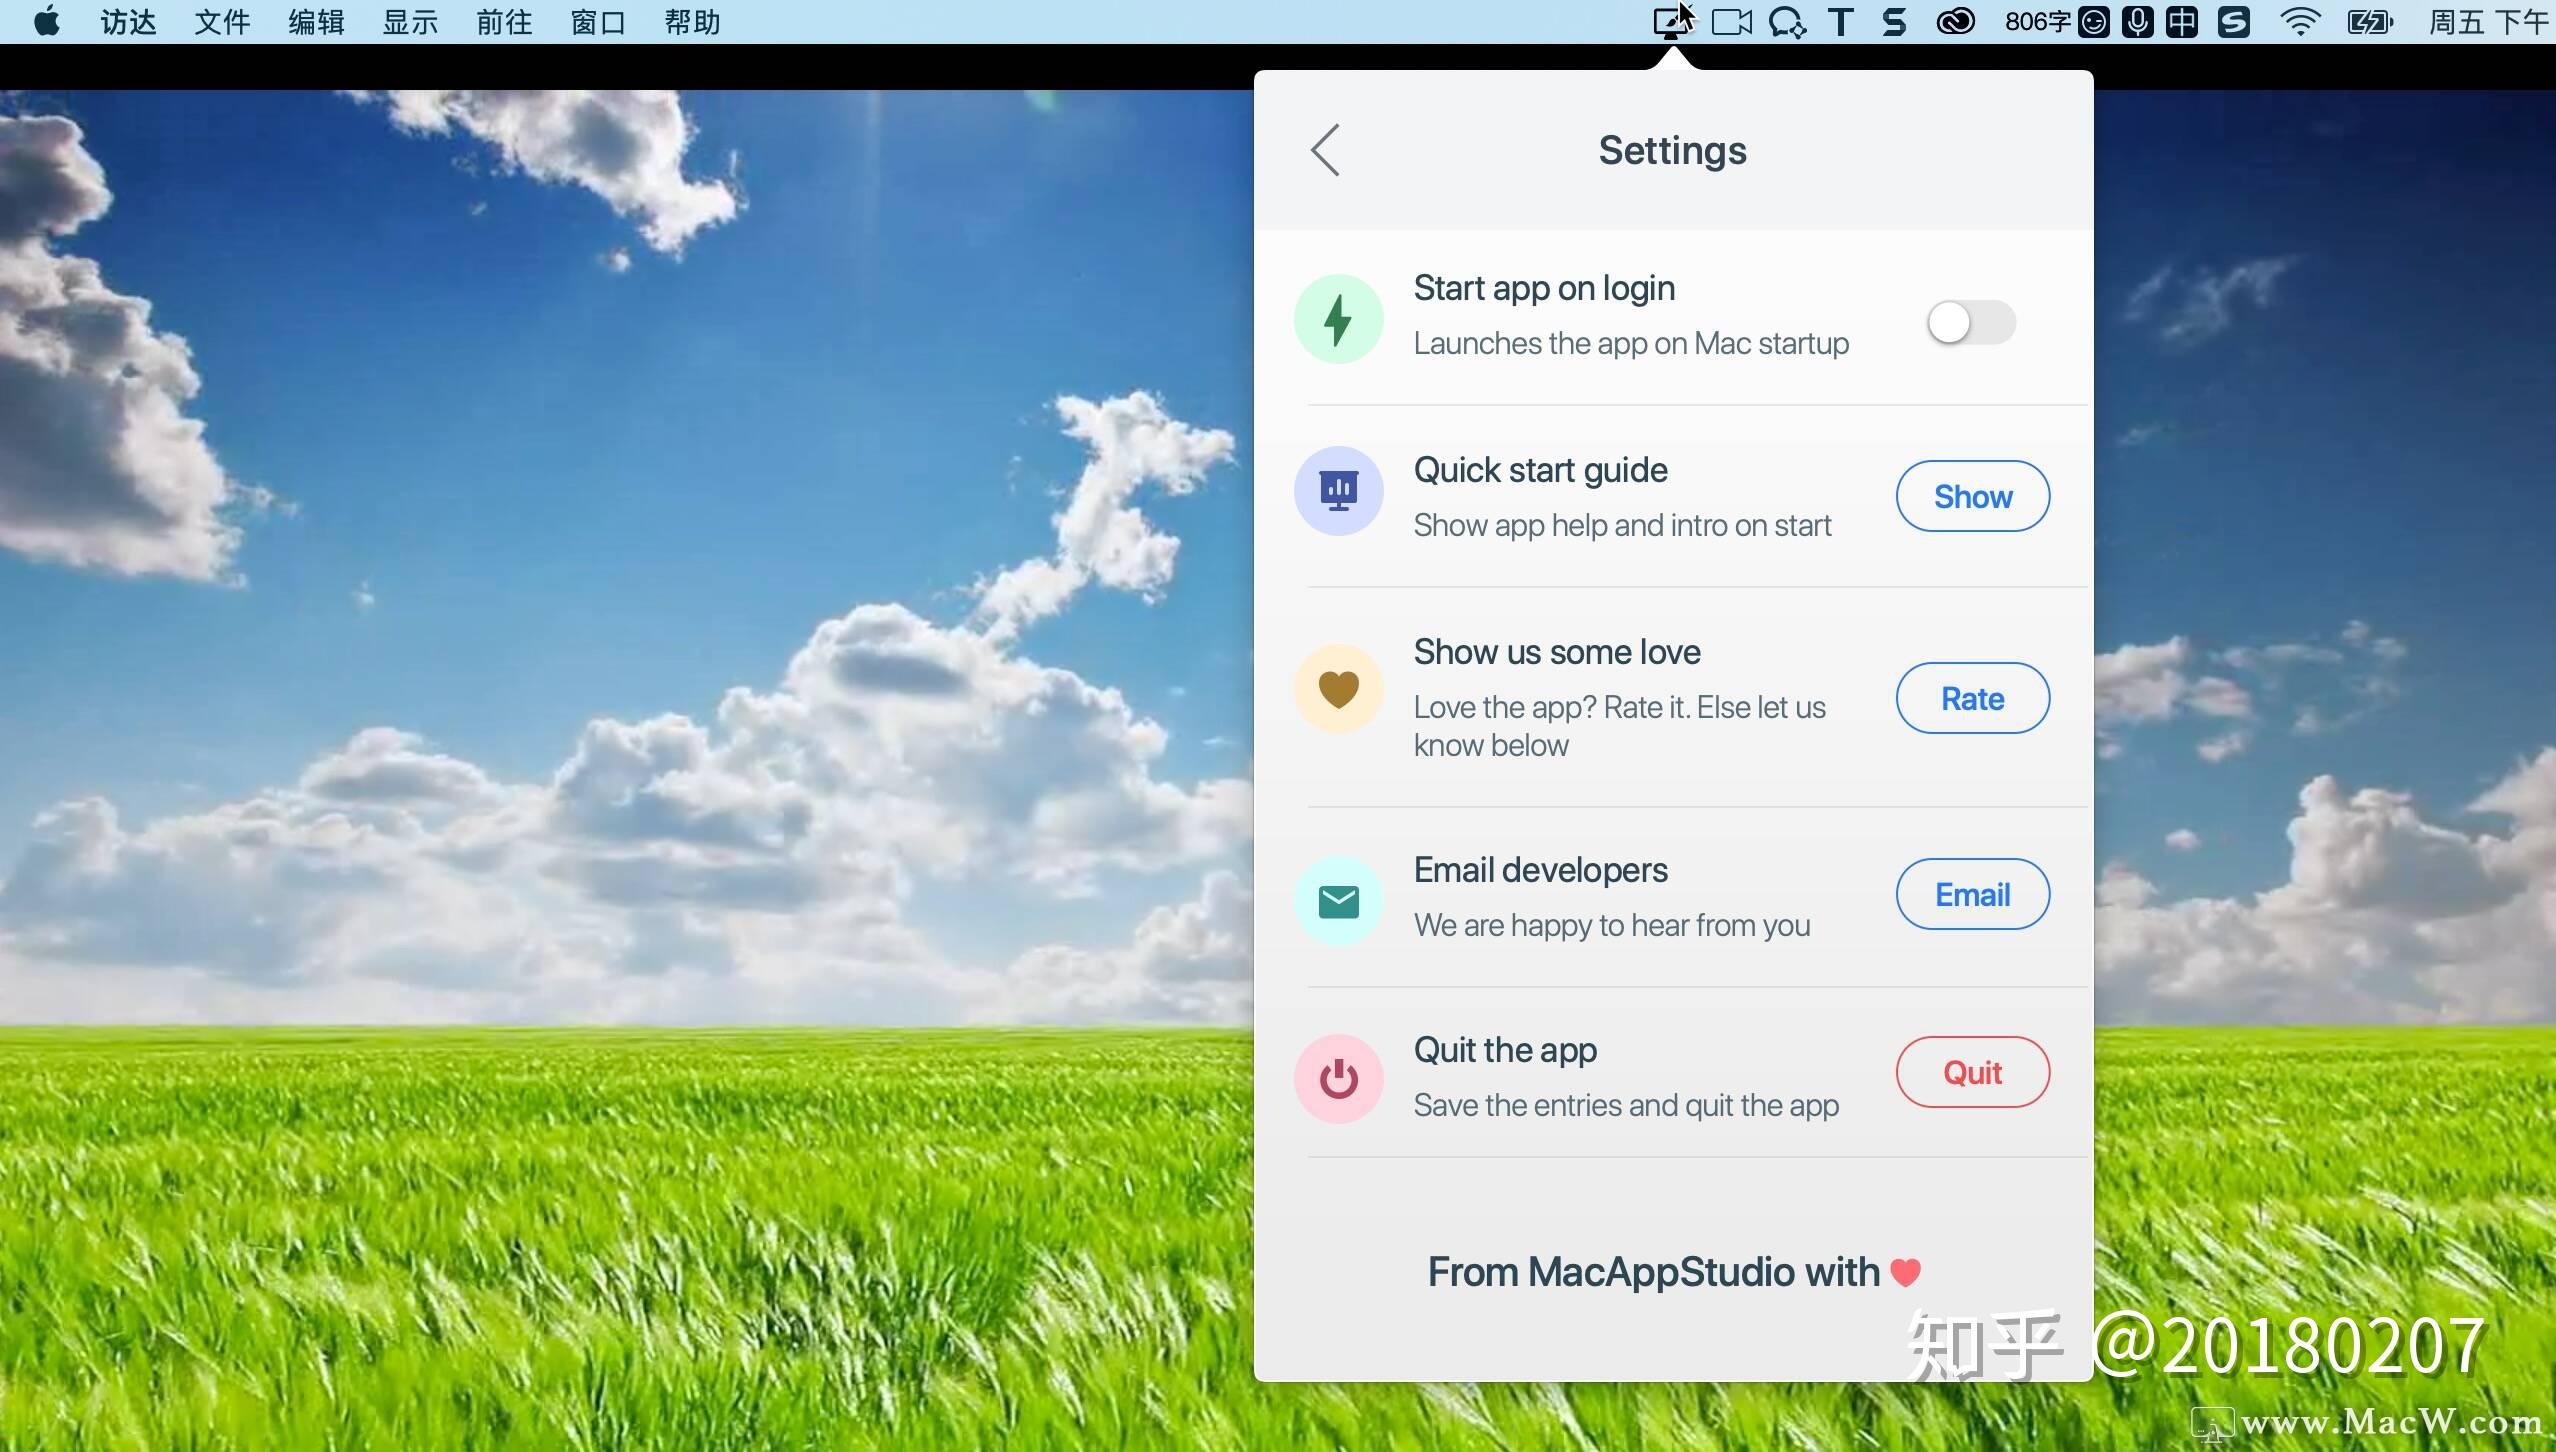2556x1452 pixels.
Task: Click the Rate button
Action: [1970, 698]
